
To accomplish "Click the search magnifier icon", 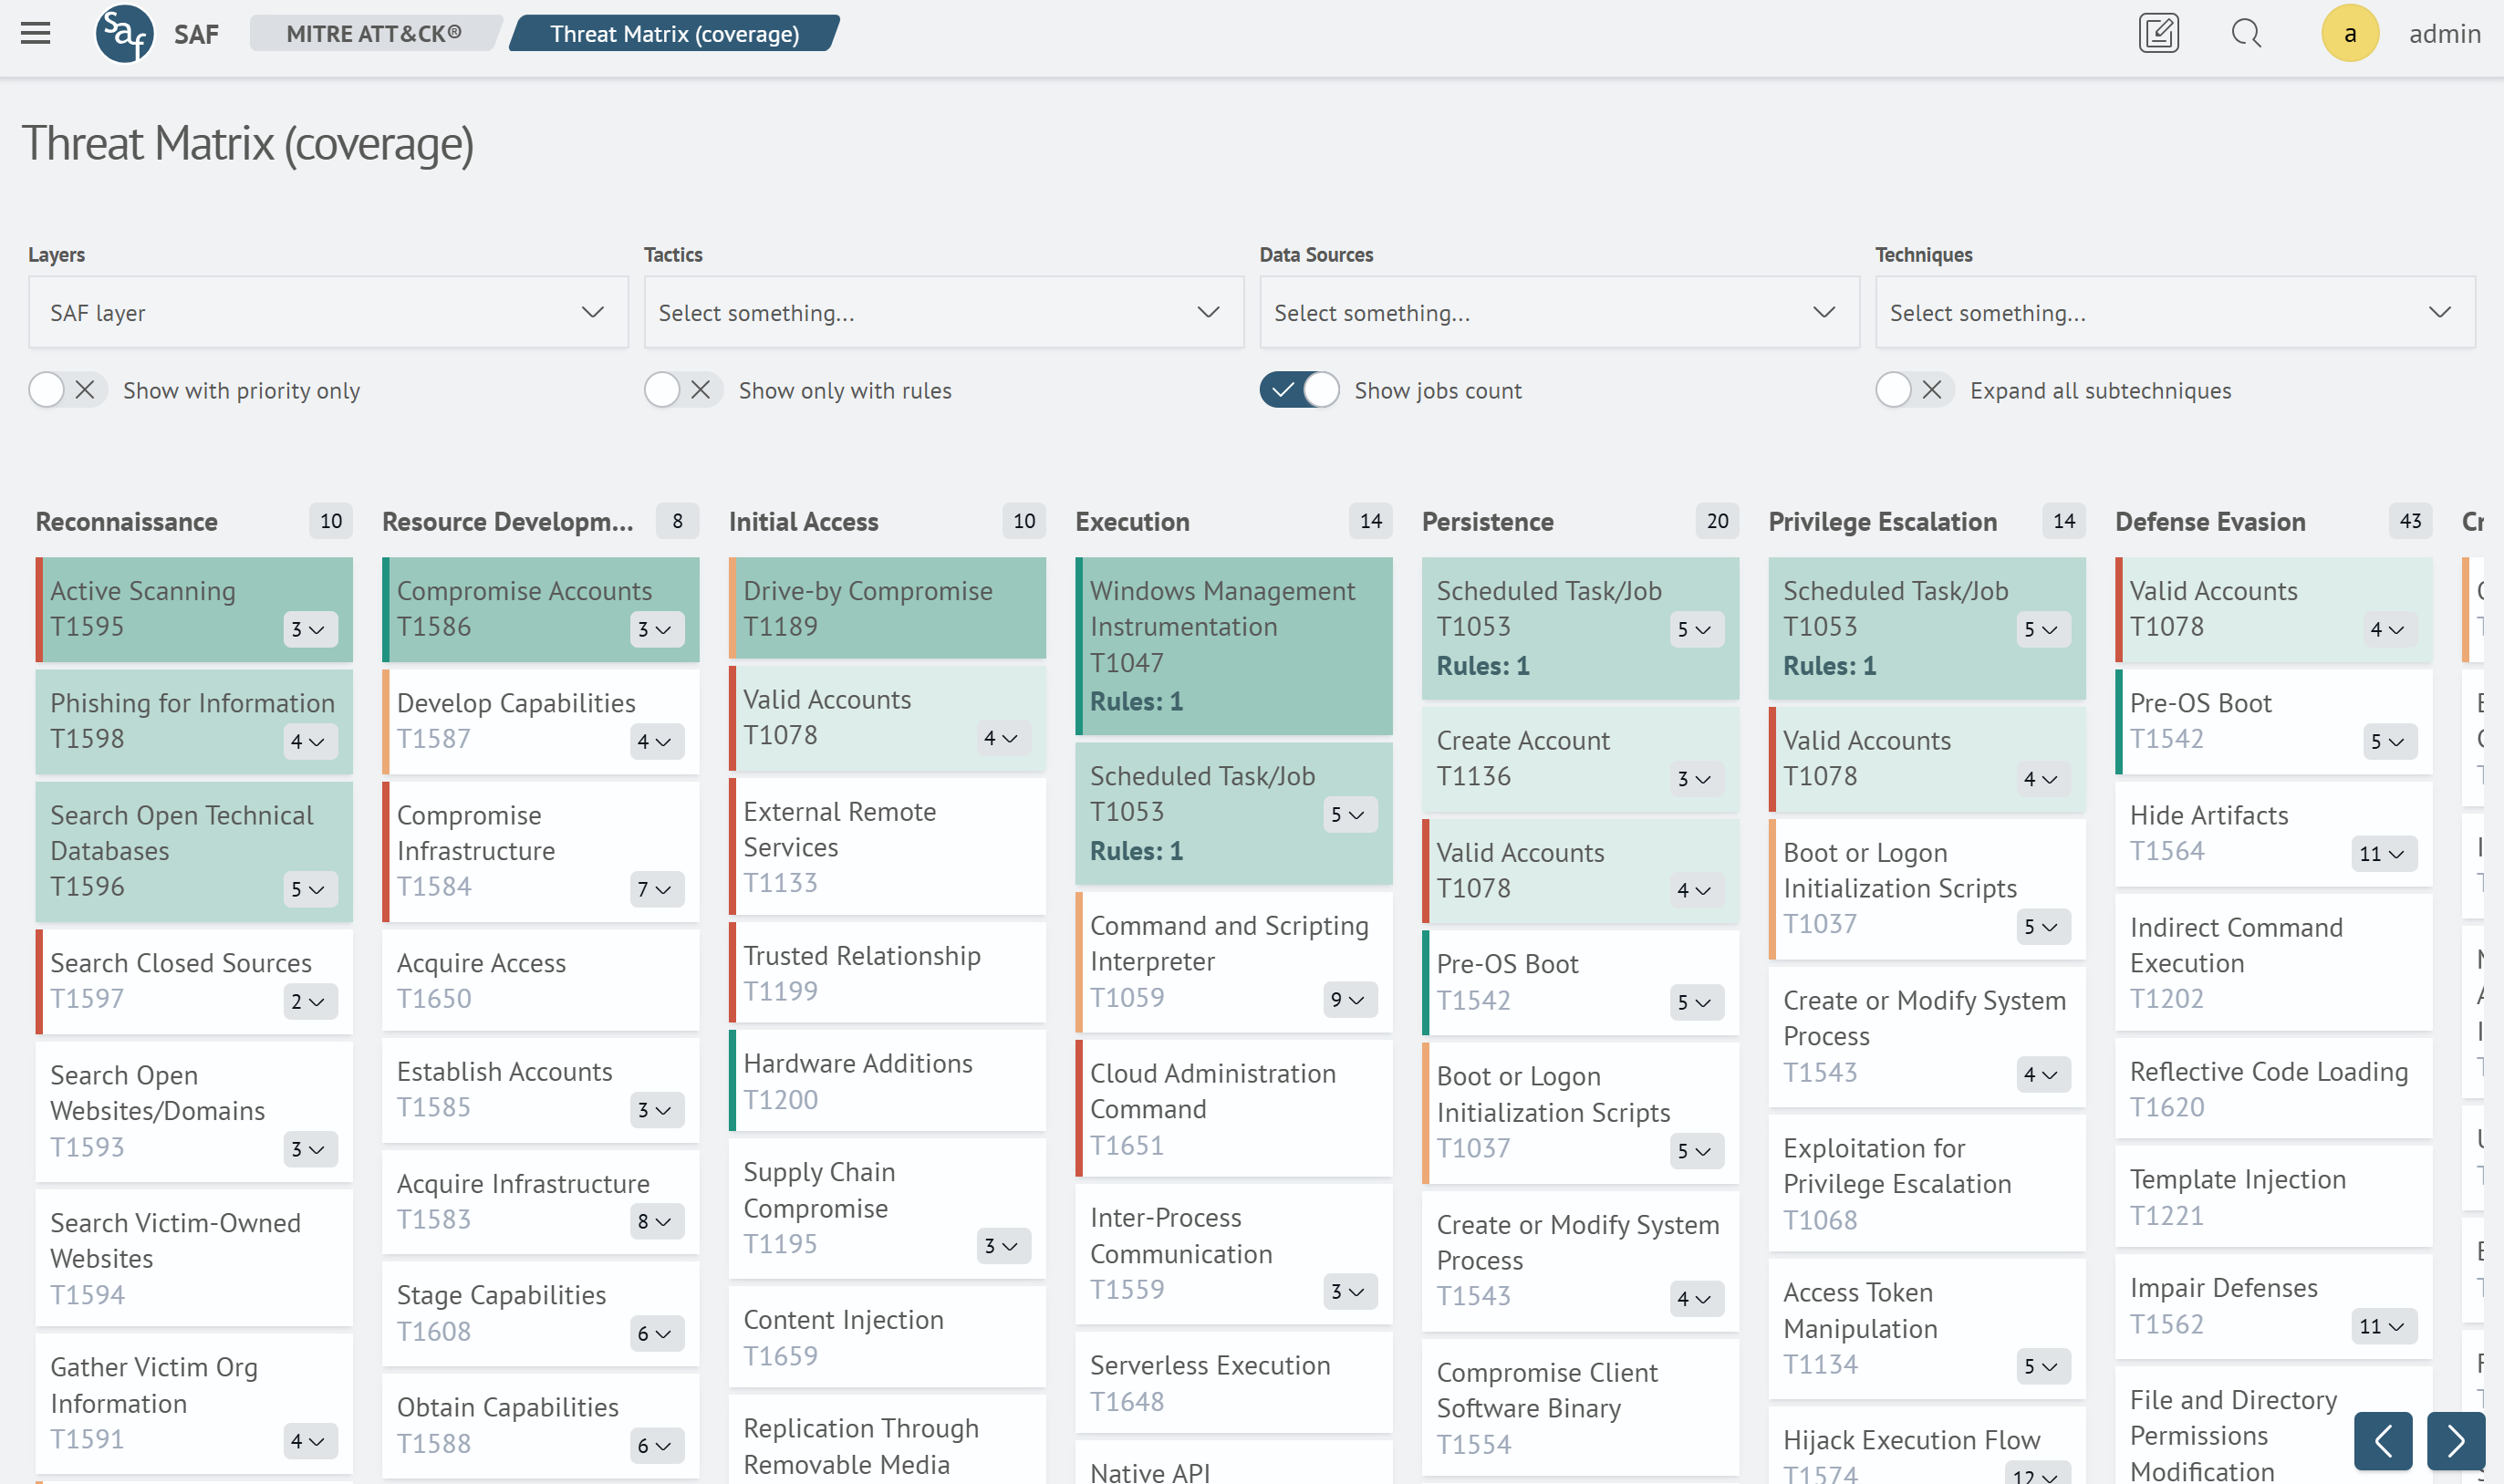I will (2245, 33).
